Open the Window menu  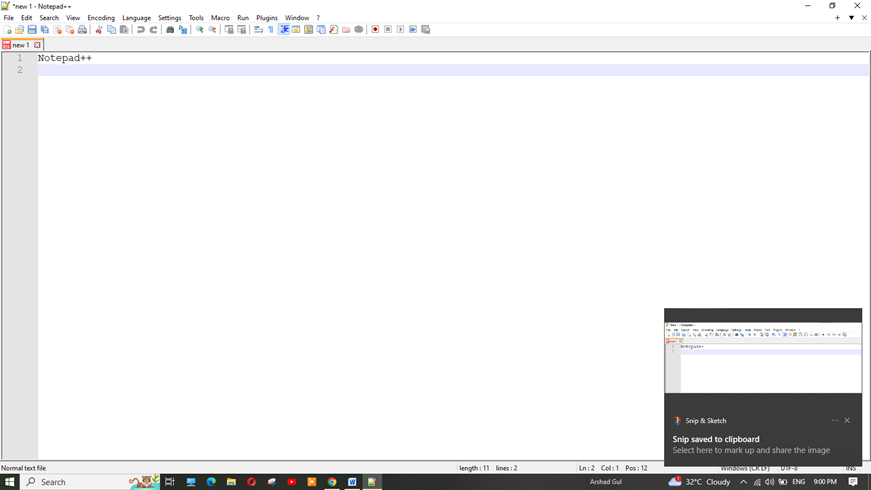[297, 18]
